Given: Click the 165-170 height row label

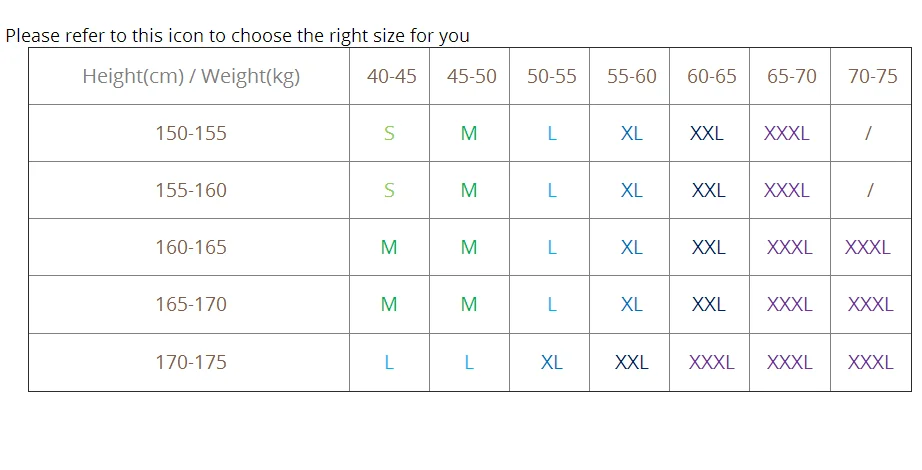Looking at the screenshot, I should point(191,305).
